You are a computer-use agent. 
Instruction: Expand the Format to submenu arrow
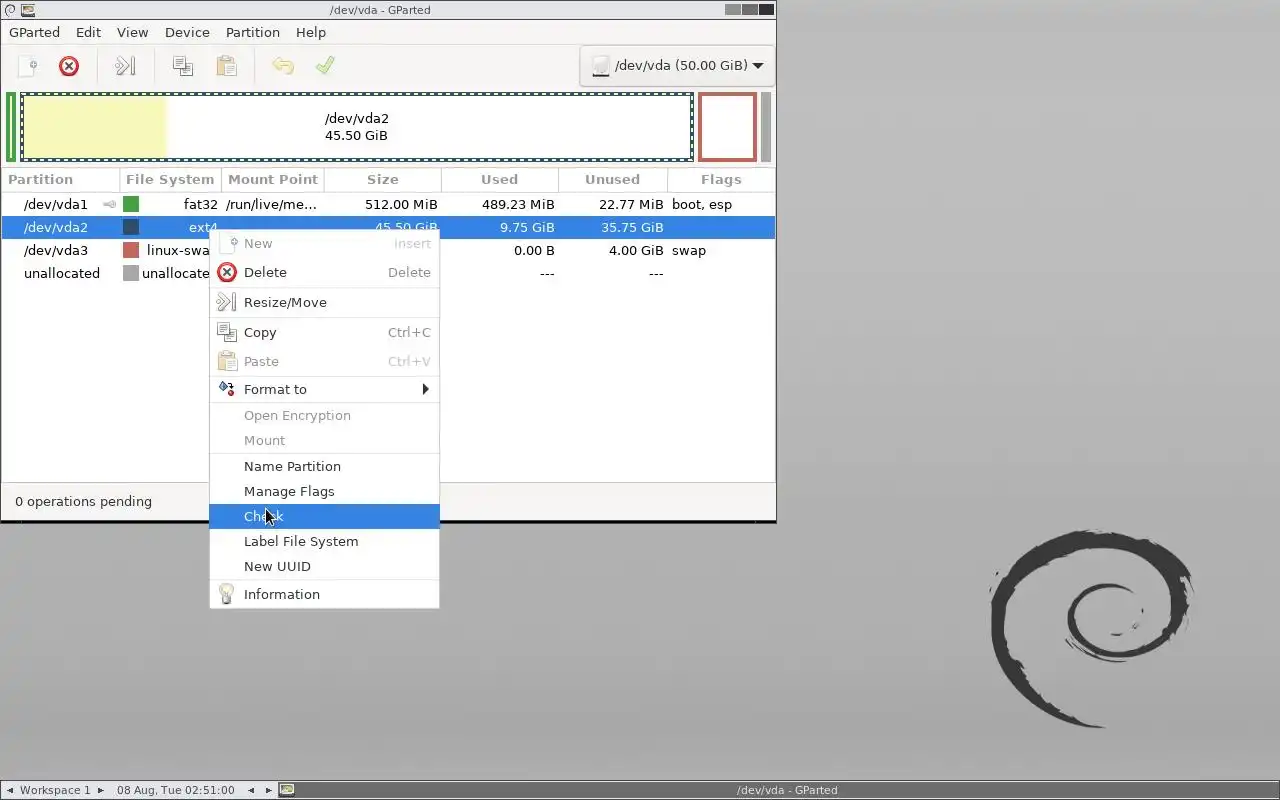click(425, 389)
